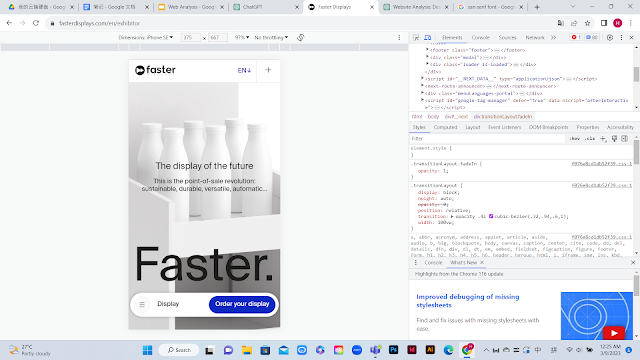Open a new browser tab
The width and height of the screenshot is (640, 360).
537,7
